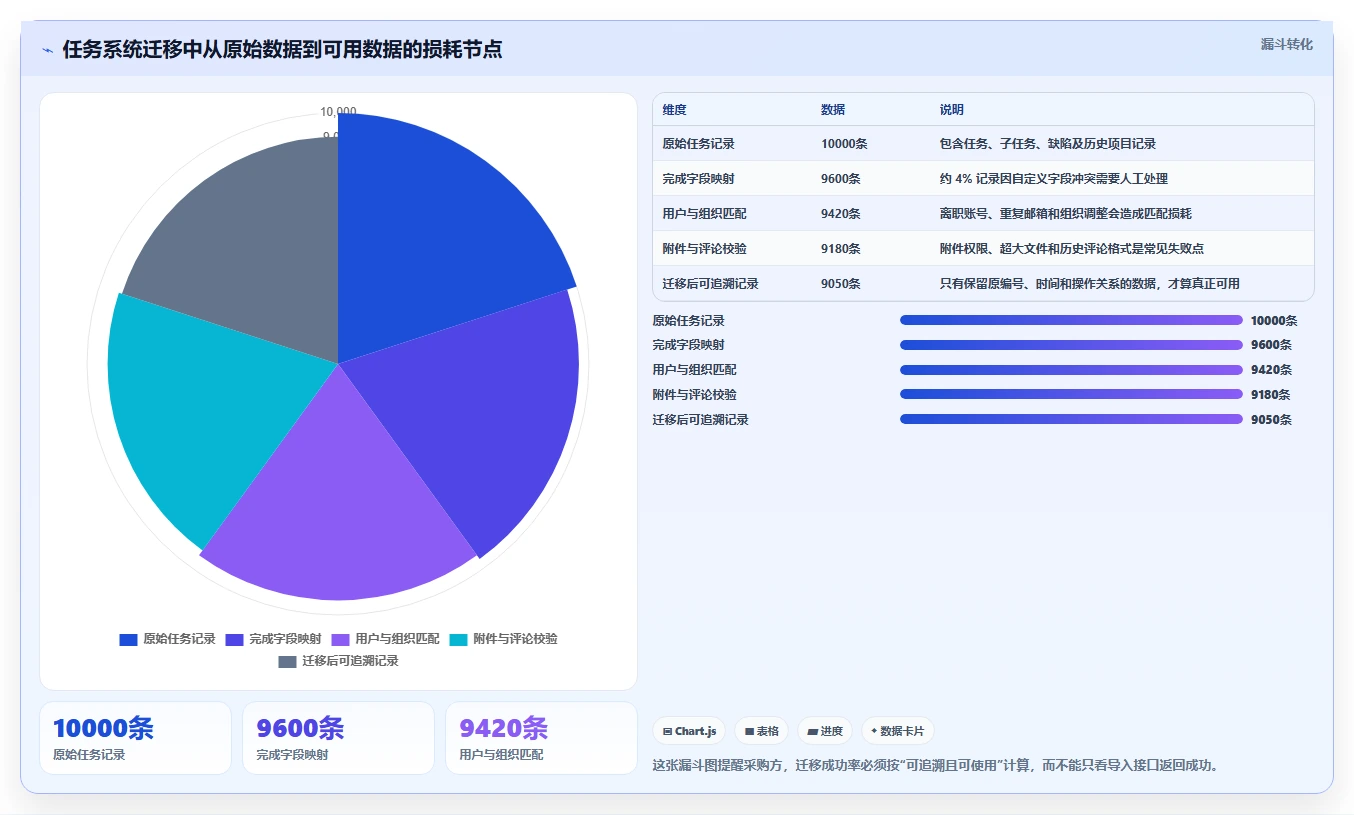
Task: Click the 迁移后可追溯记录 progress bar
Action: [1071, 420]
